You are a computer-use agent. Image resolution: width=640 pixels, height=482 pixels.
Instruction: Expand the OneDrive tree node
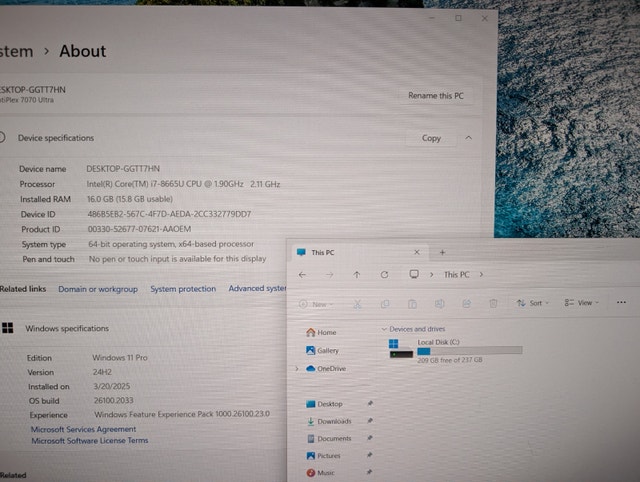(297, 369)
